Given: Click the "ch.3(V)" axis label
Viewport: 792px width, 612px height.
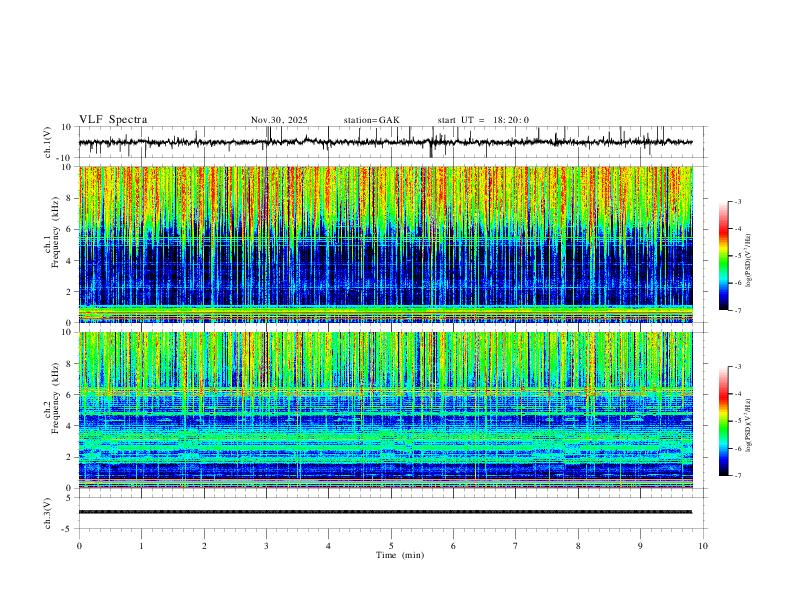Looking at the screenshot, I should tap(48, 513).
